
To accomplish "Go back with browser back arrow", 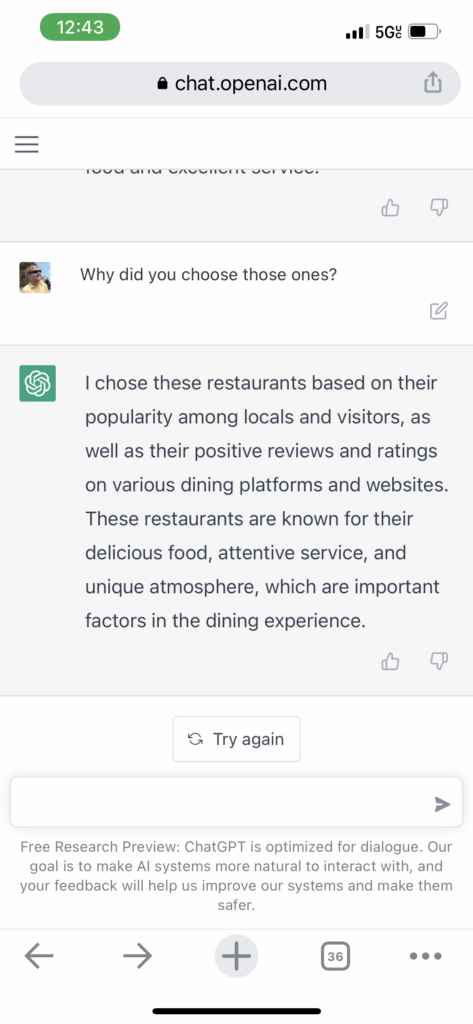I will point(39,957).
